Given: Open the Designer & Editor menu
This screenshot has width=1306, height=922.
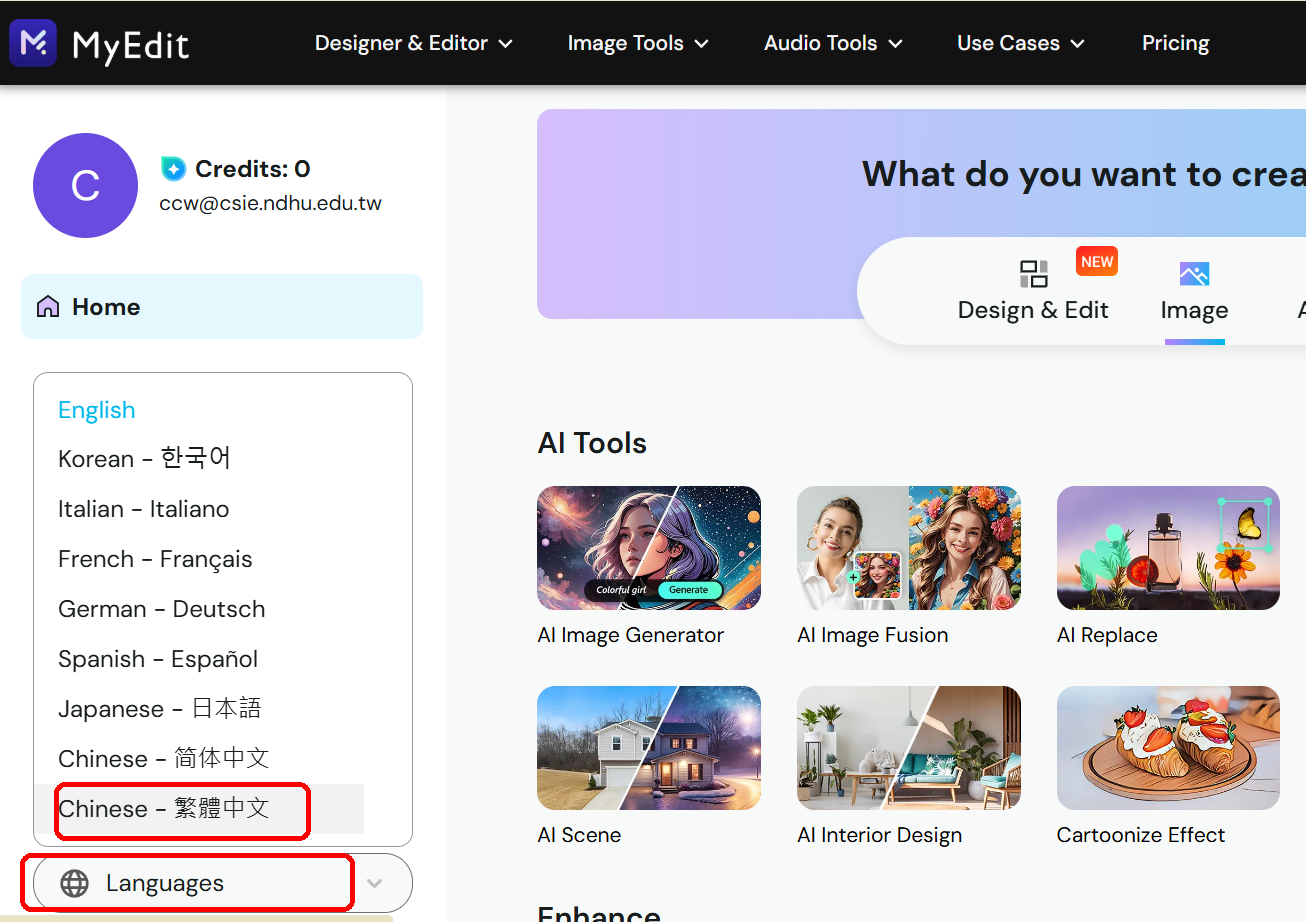Looking at the screenshot, I should pyautogui.click(x=414, y=43).
